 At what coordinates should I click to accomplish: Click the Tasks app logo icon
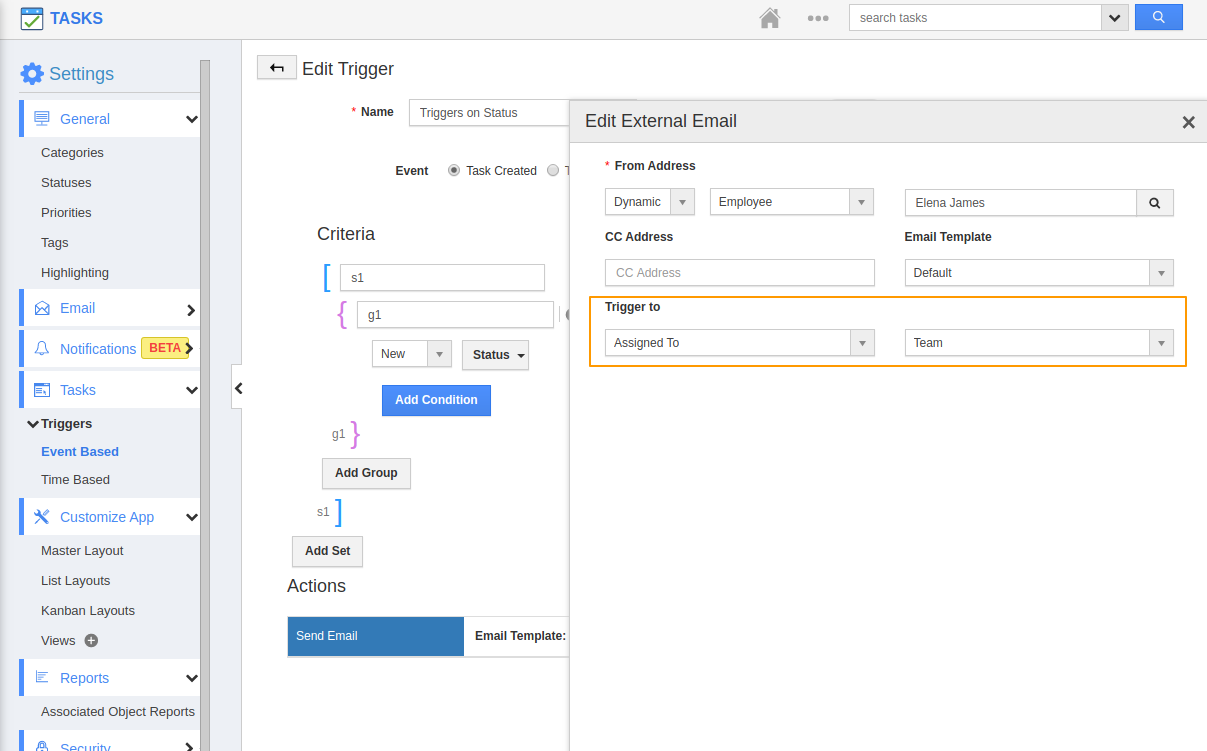(32, 18)
